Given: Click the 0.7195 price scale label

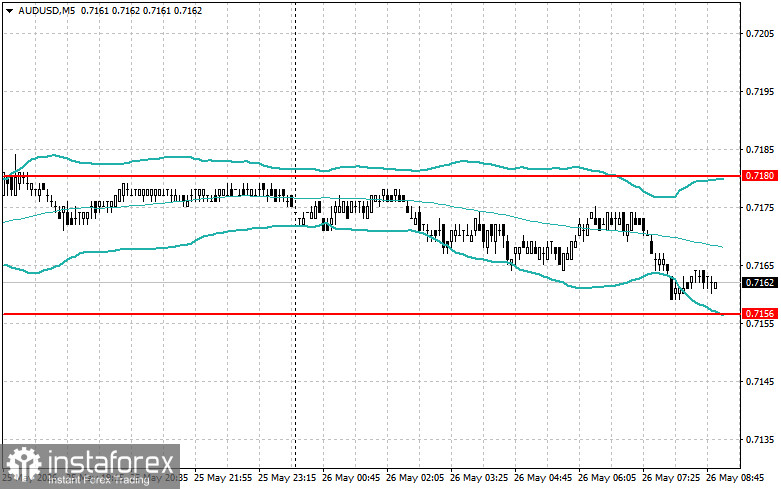Looking at the screenshot, I should tap(760, 92).
